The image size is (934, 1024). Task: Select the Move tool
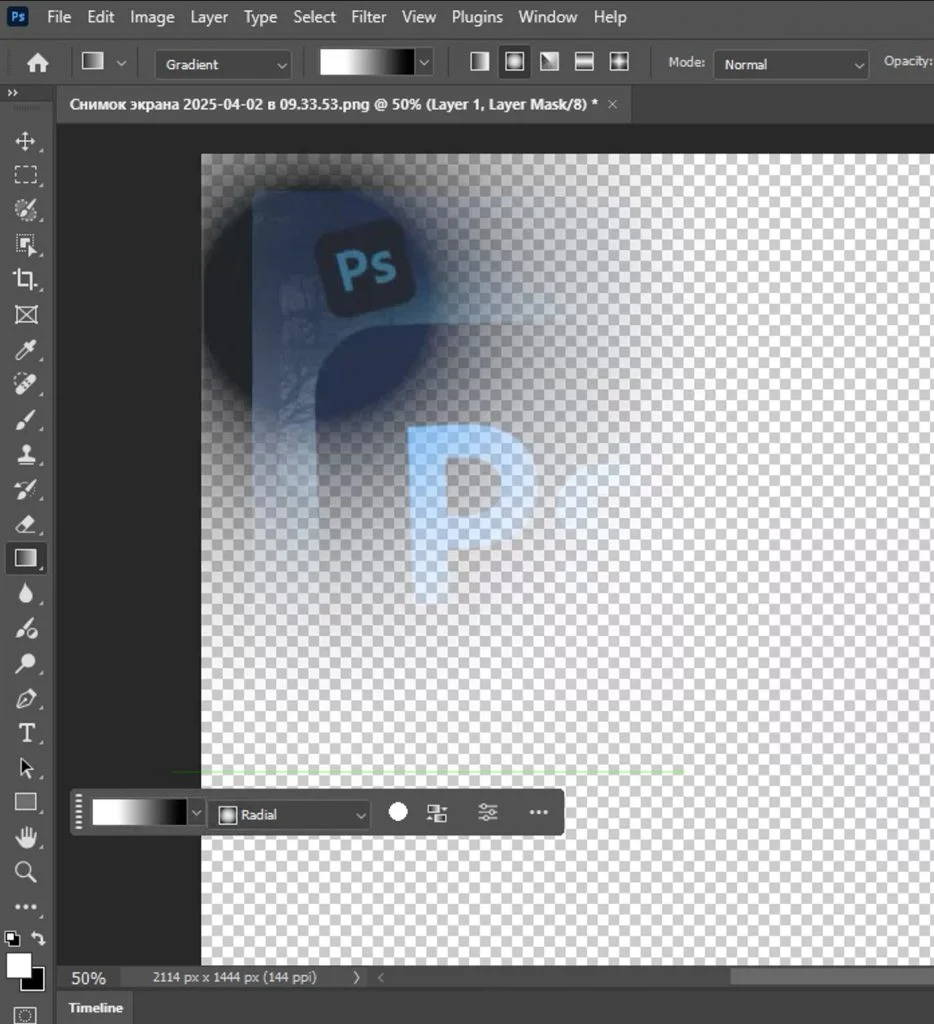pyautogui.click(x=27, y=140)
